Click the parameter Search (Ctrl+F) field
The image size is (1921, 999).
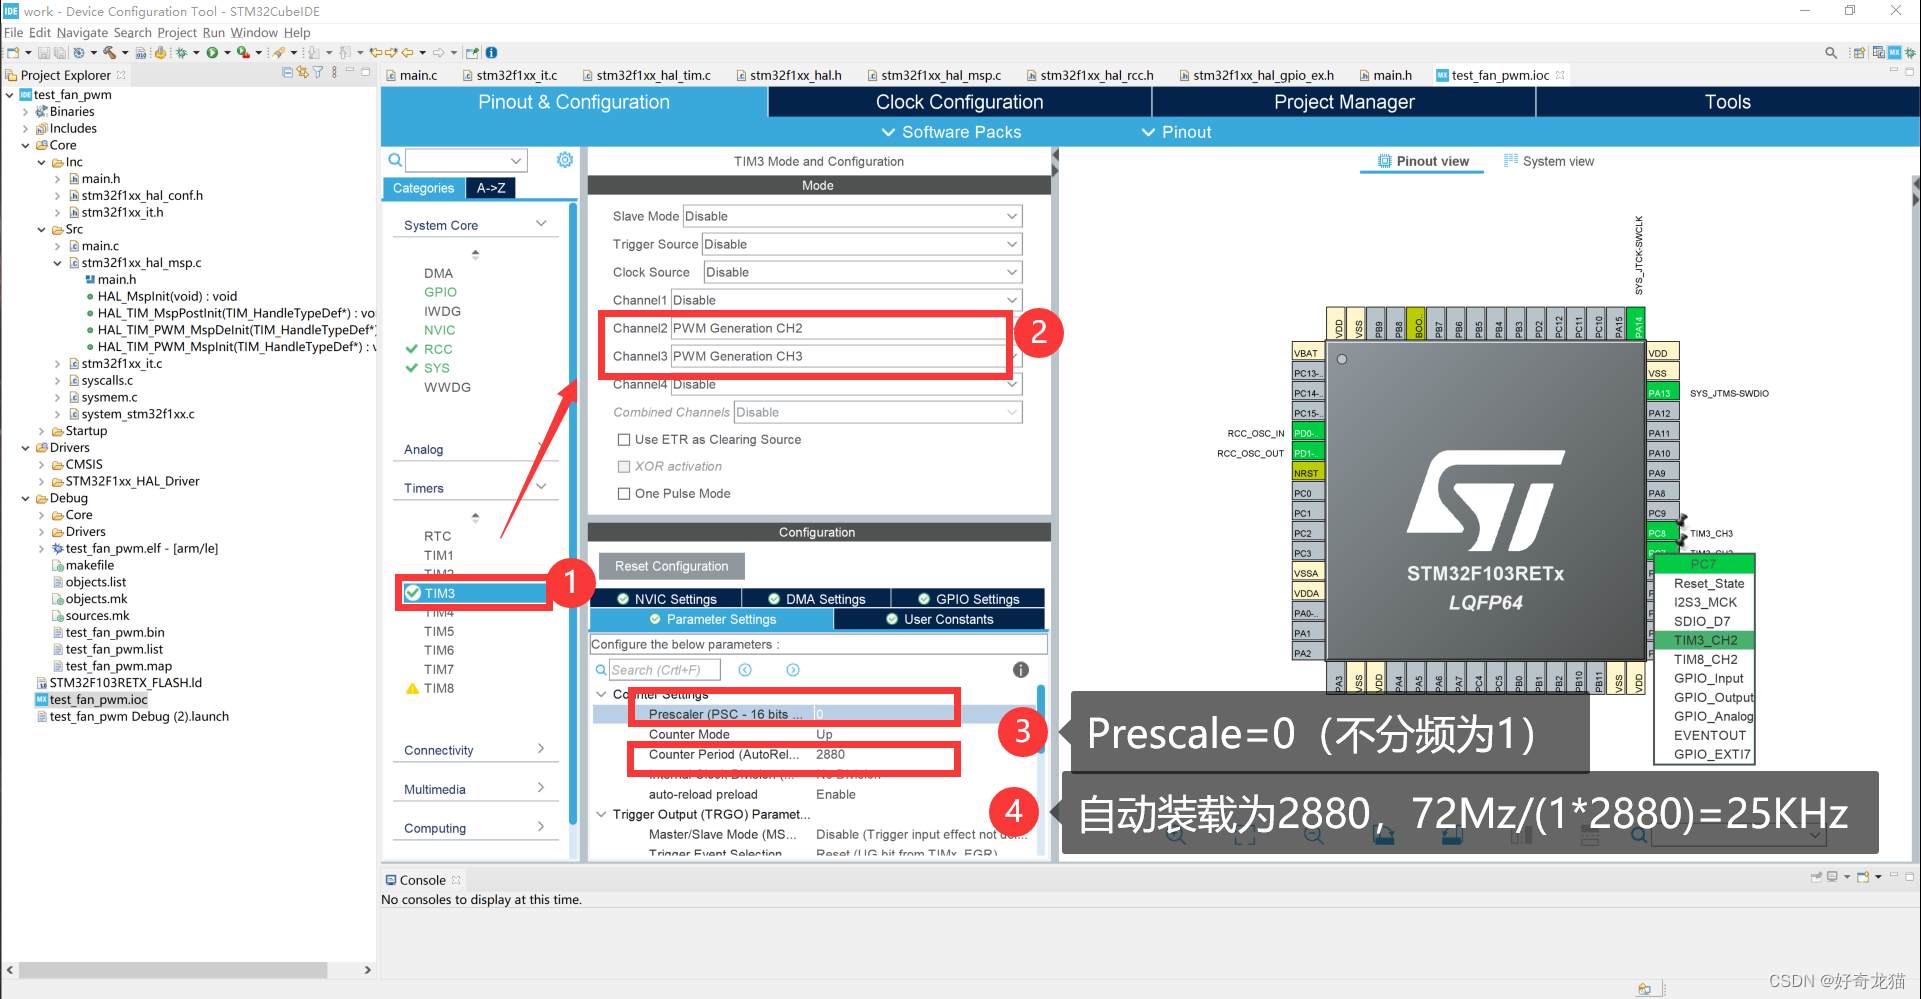[663, 669]
